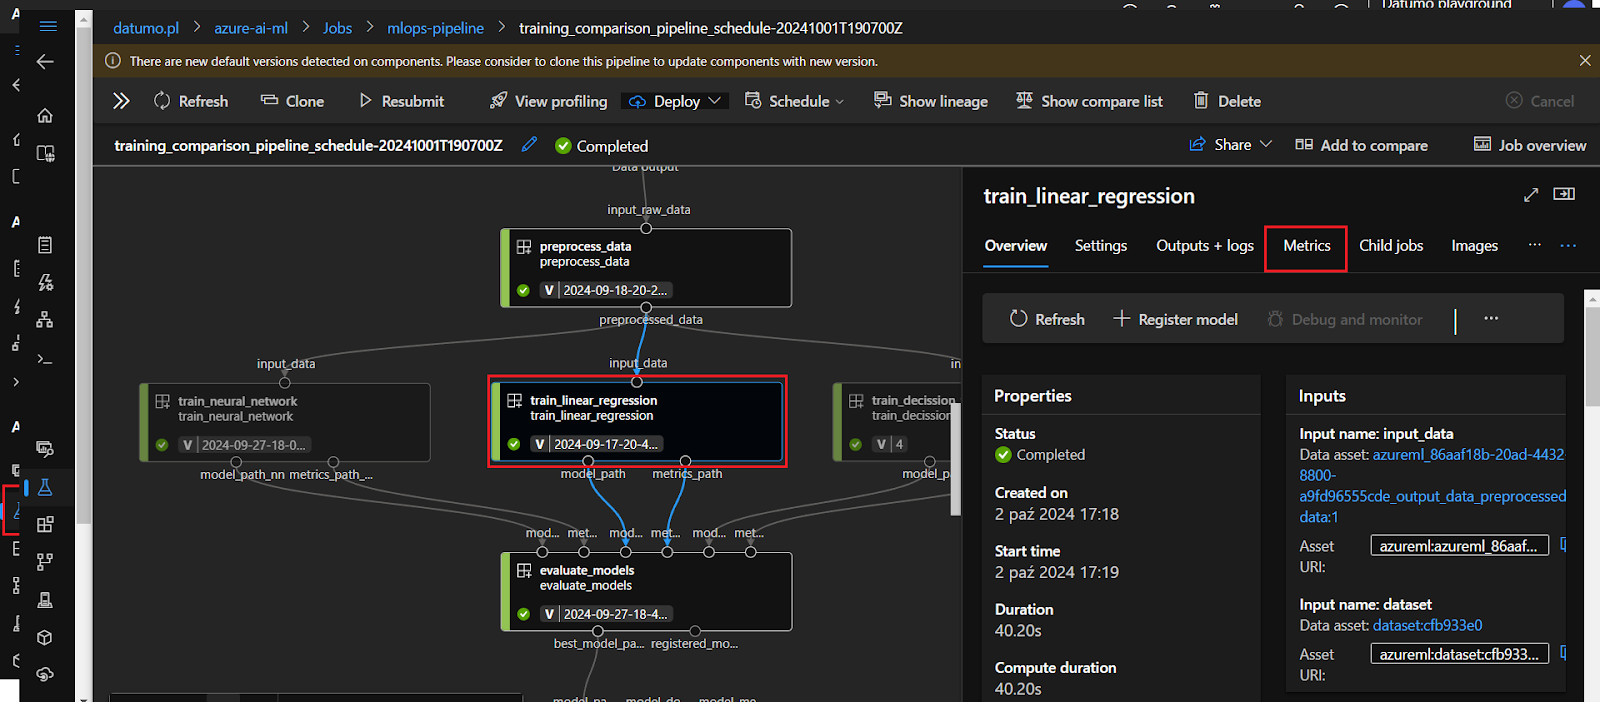
Task: Go to Home in the sidebar
Action: coord(45,115)
